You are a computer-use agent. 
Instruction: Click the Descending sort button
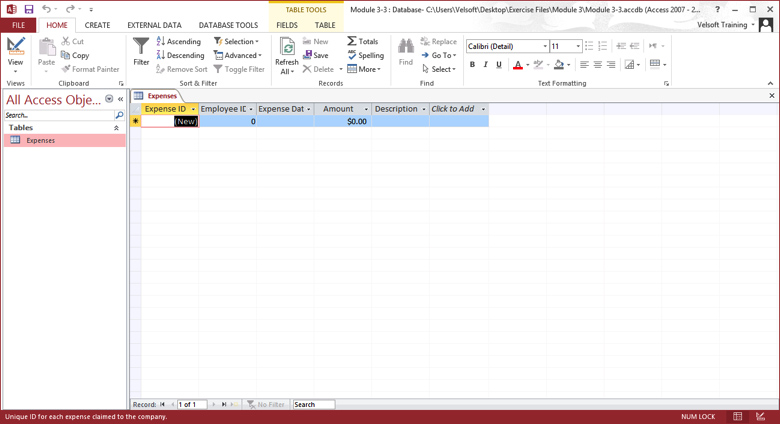tap(180, 56)
